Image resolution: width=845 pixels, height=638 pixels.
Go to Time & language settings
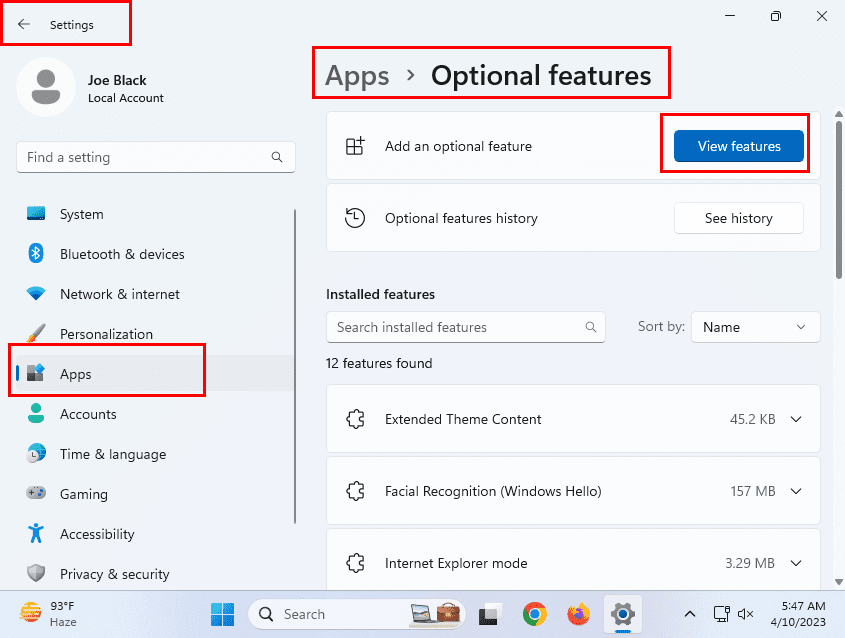tap(155, 454)
